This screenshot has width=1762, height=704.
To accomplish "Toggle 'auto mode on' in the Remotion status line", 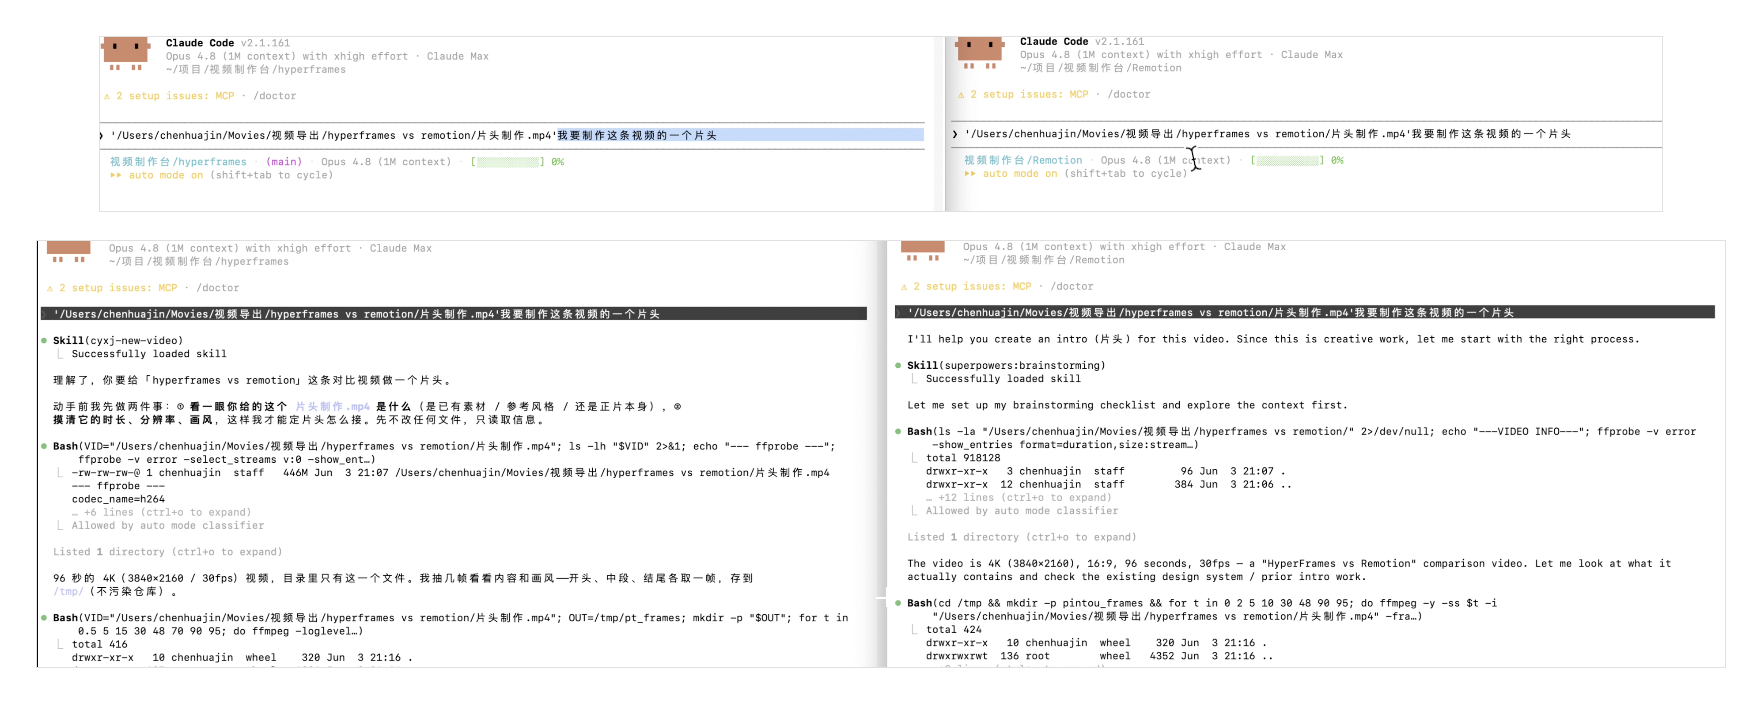I will (x=1020, y=173).
